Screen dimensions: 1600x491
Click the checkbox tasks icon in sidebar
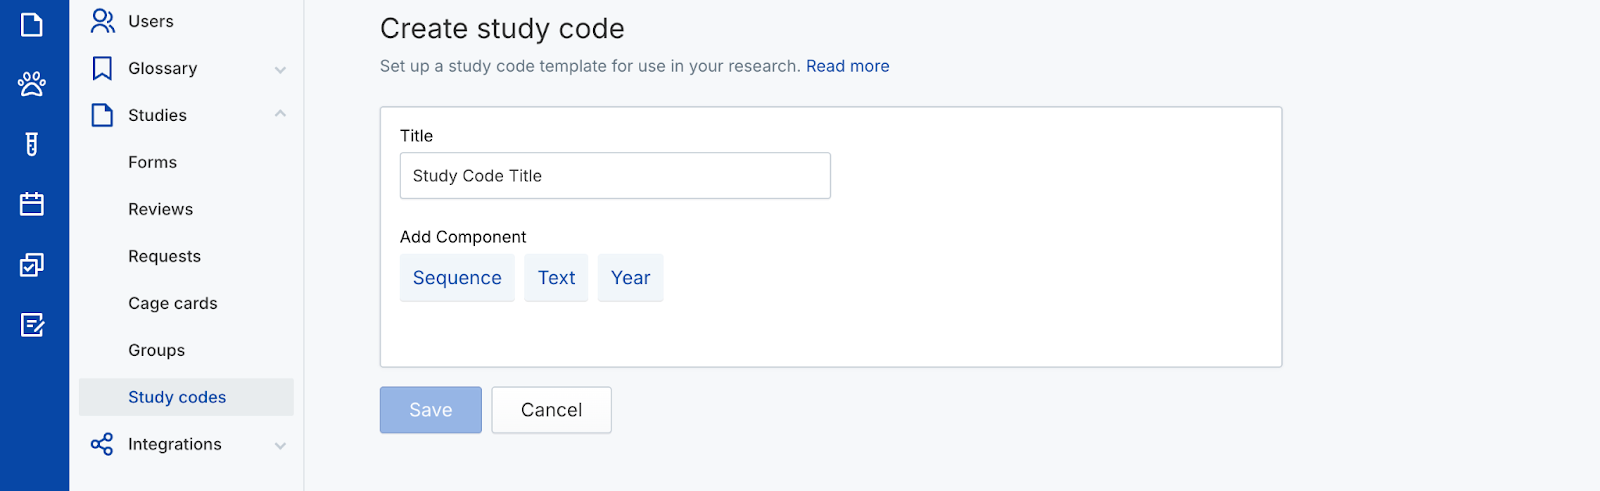32,265
